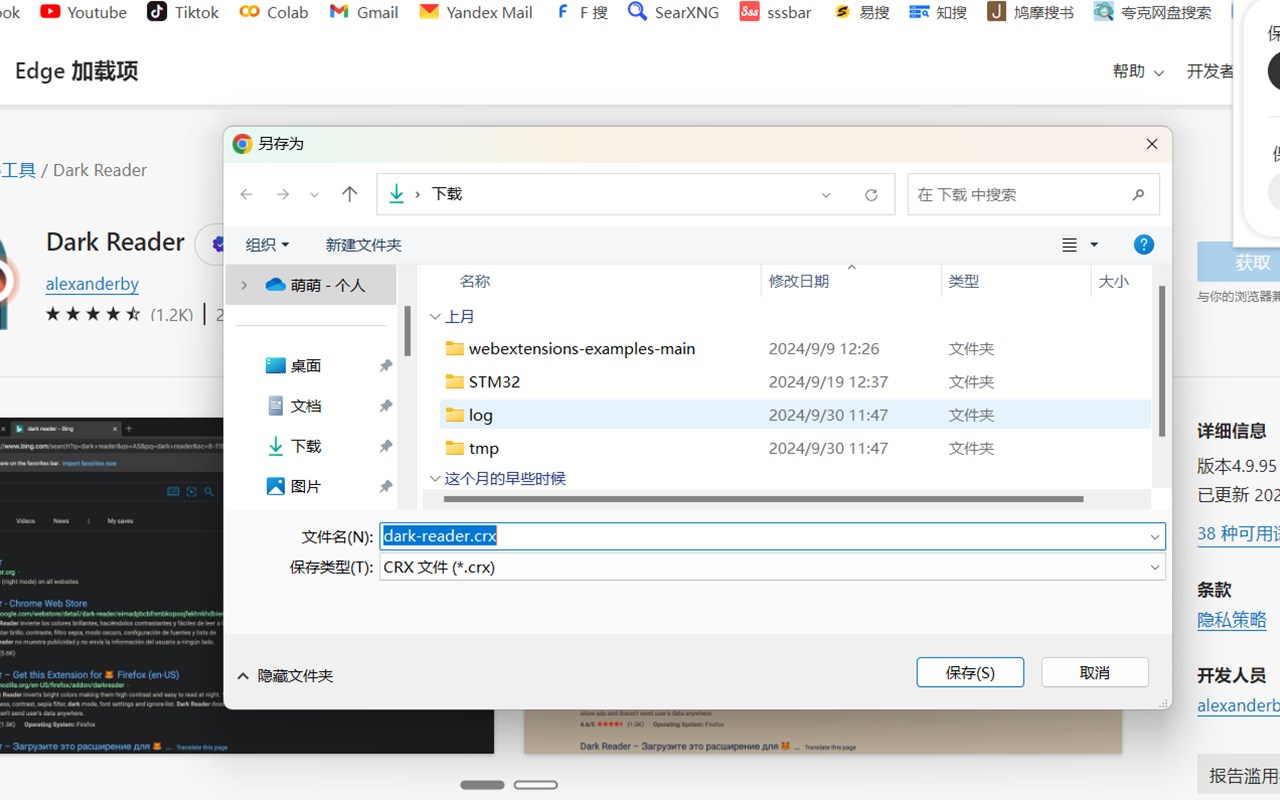Sort by 类型 column header
This screenshot has width=1280, height=800.
coord(964,281)
